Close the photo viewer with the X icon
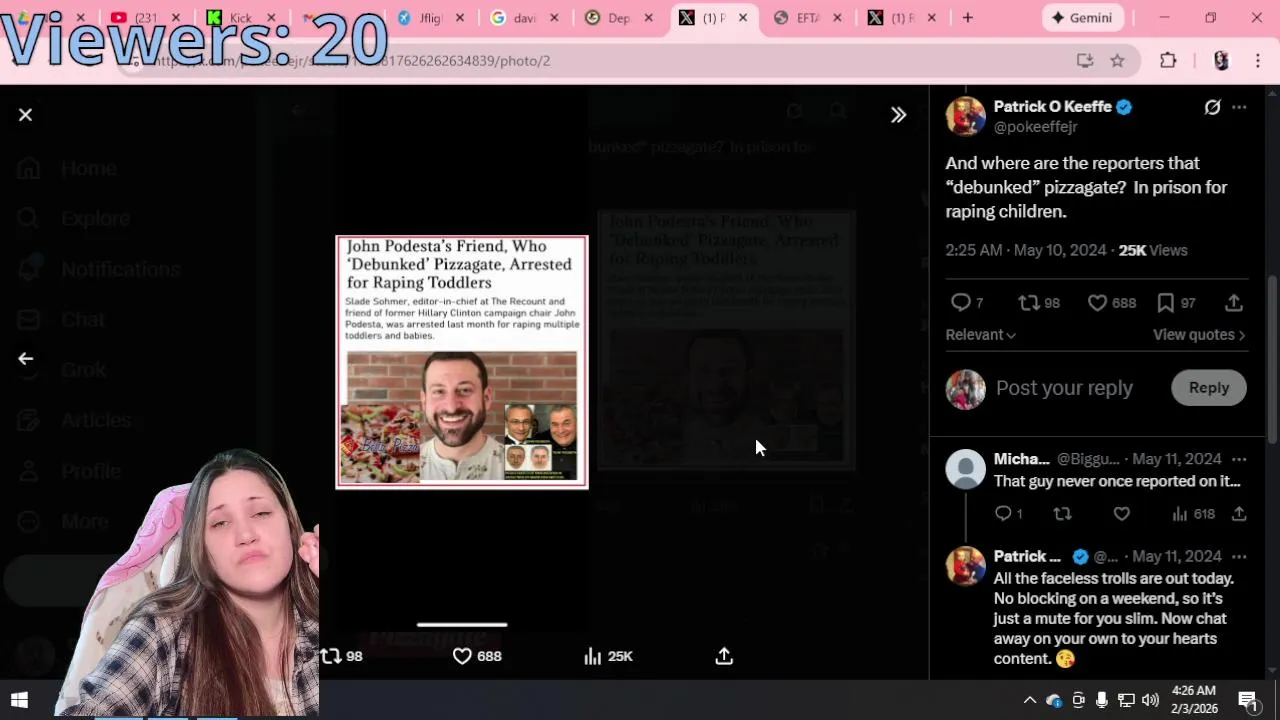Image resolution: width=1280 pixels, height=720 pixels. tap(25, 115)
